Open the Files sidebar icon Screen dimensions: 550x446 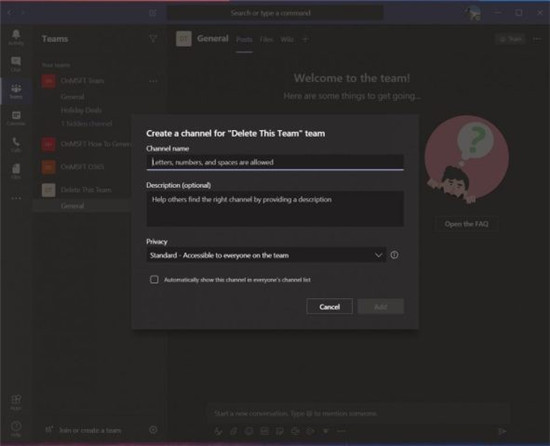click(16, 171)
